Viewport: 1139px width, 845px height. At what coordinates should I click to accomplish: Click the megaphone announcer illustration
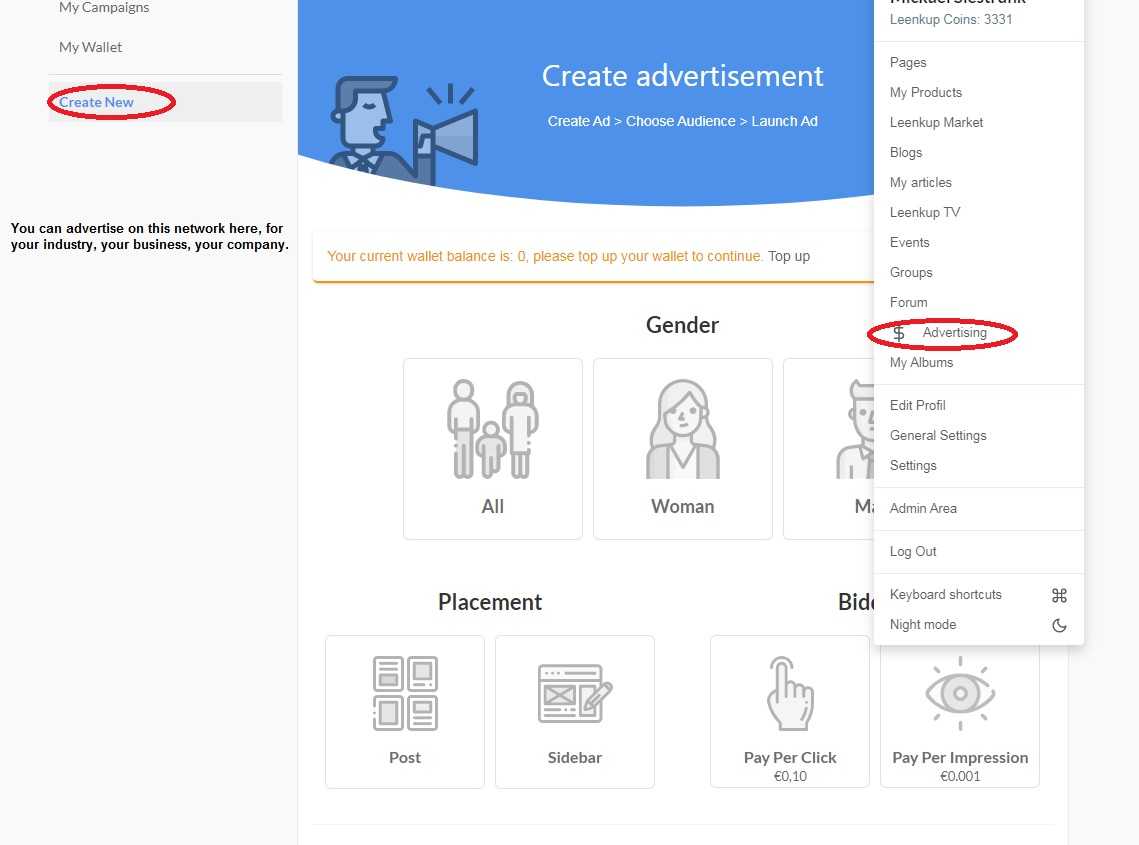click(404, 129)
